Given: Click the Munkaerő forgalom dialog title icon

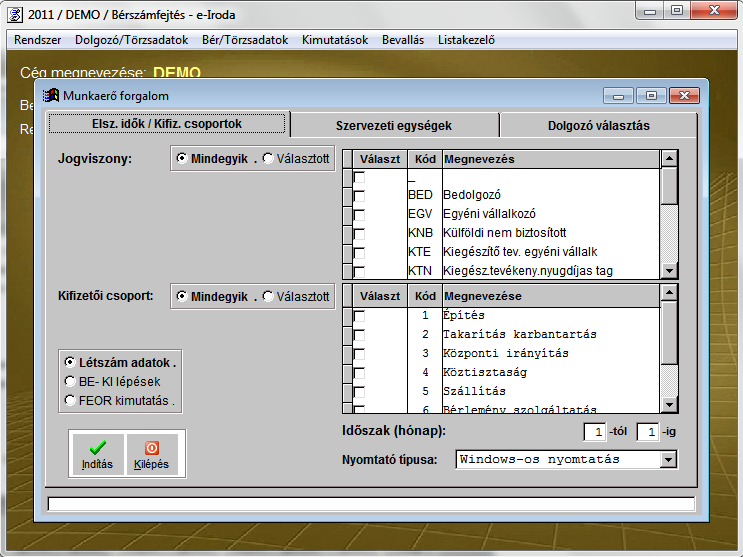Looking at the screenshot, I should point(51,96).
